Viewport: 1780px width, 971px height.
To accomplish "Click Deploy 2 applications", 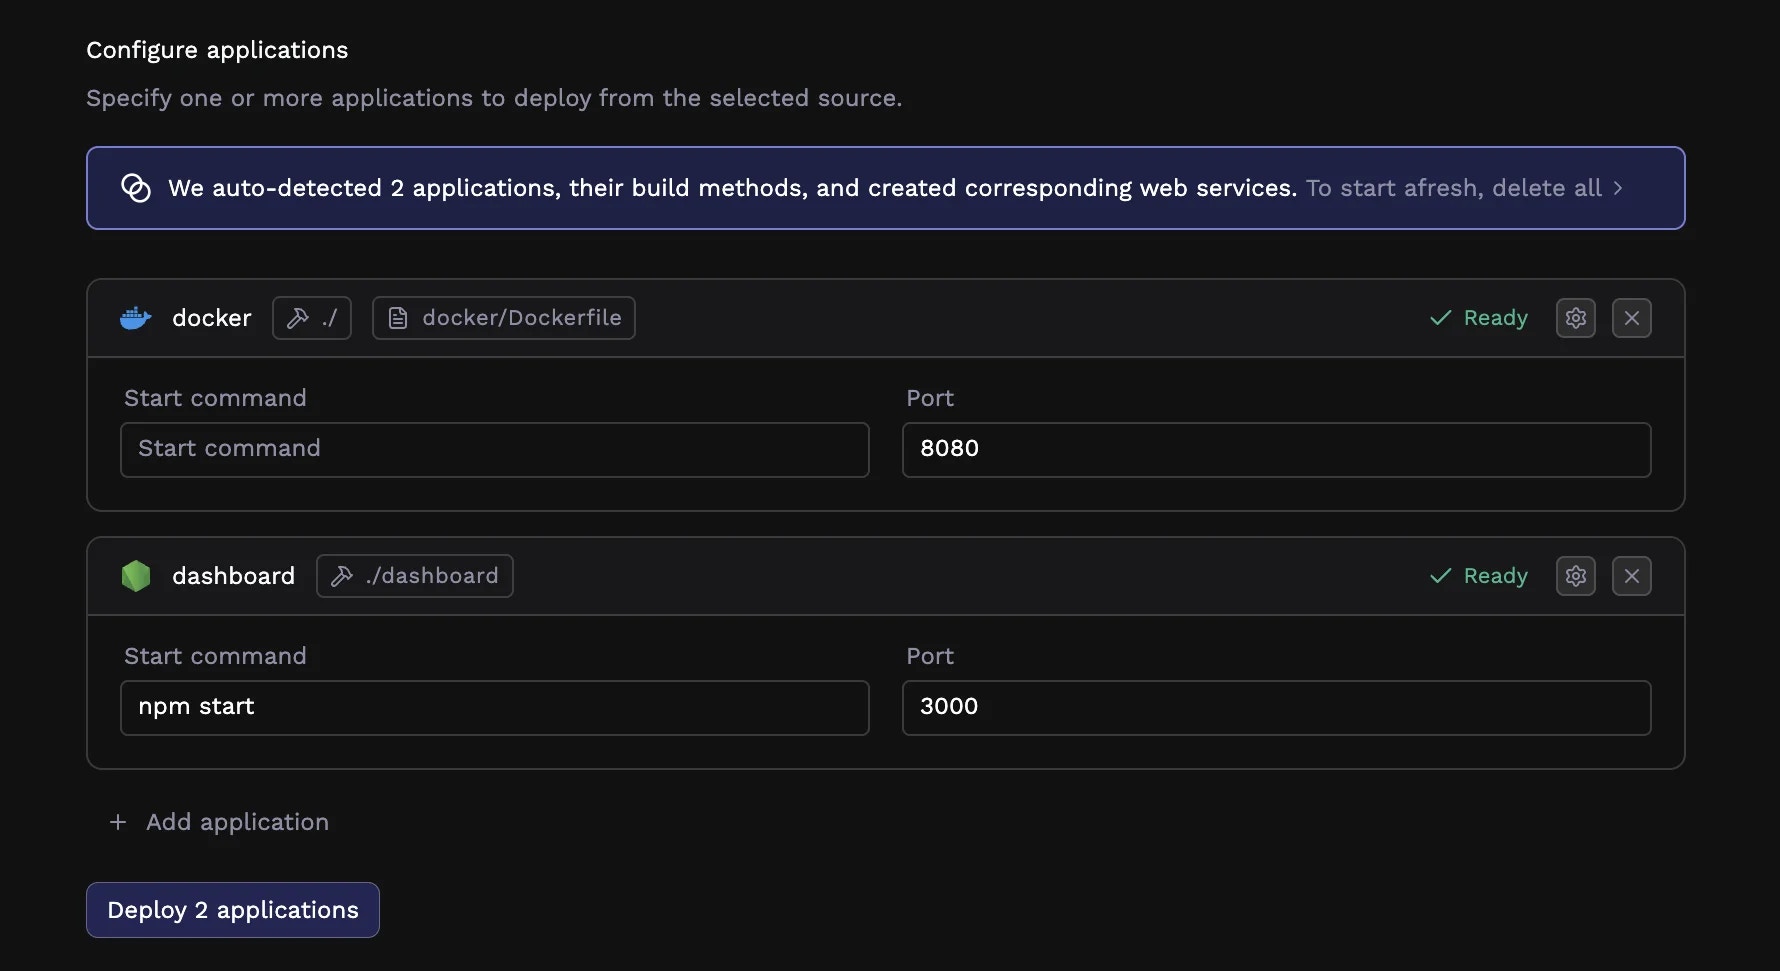I will pos(232,909).
